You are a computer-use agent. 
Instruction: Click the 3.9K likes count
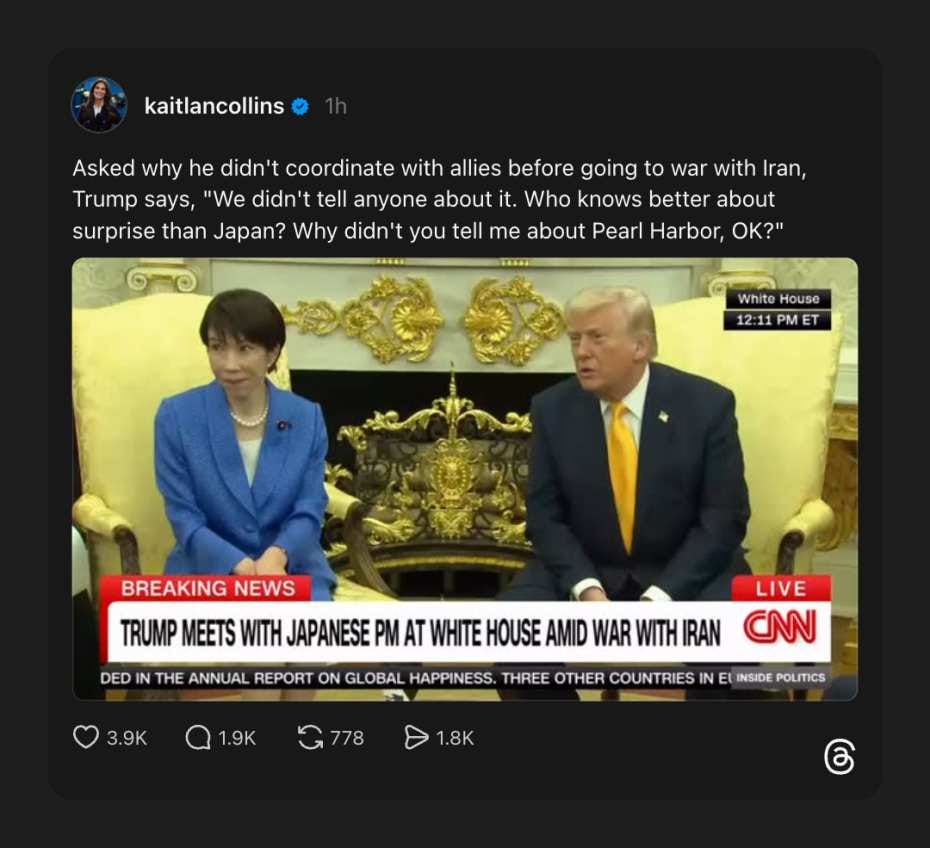click(x=126, y=738)
